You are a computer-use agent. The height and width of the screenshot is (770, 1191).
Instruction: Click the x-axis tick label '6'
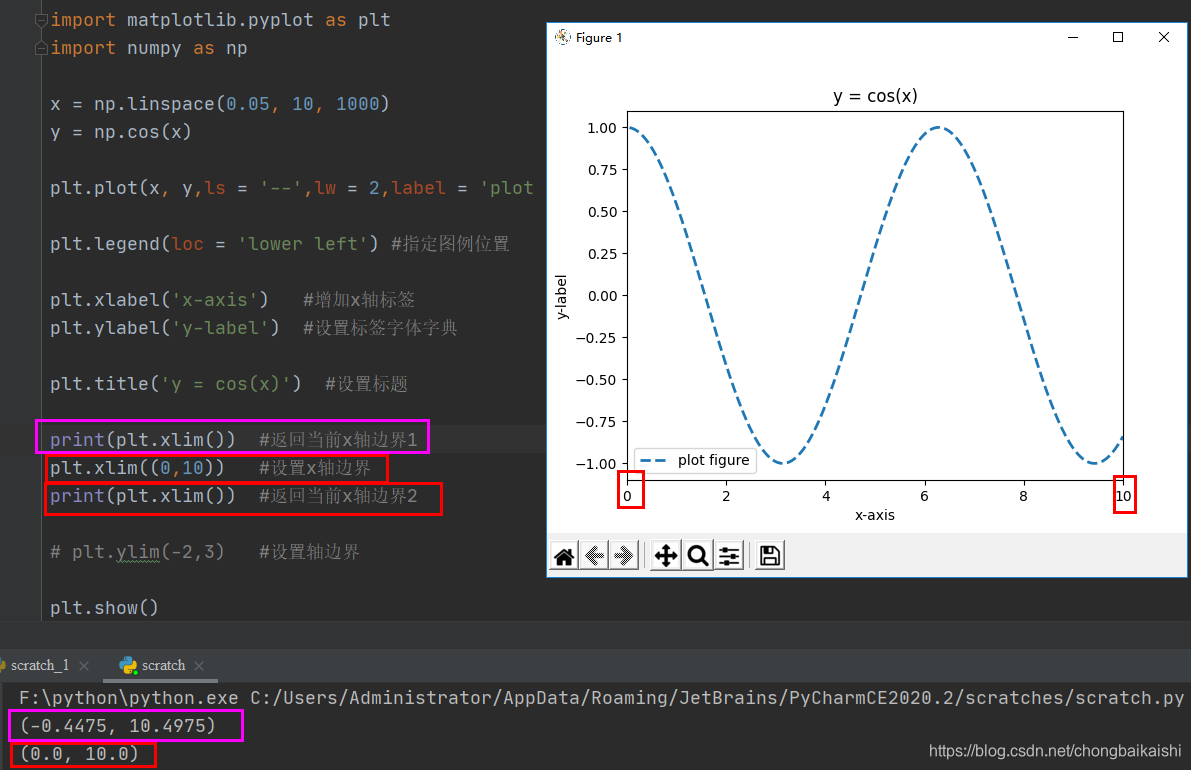tap(924, 496)
